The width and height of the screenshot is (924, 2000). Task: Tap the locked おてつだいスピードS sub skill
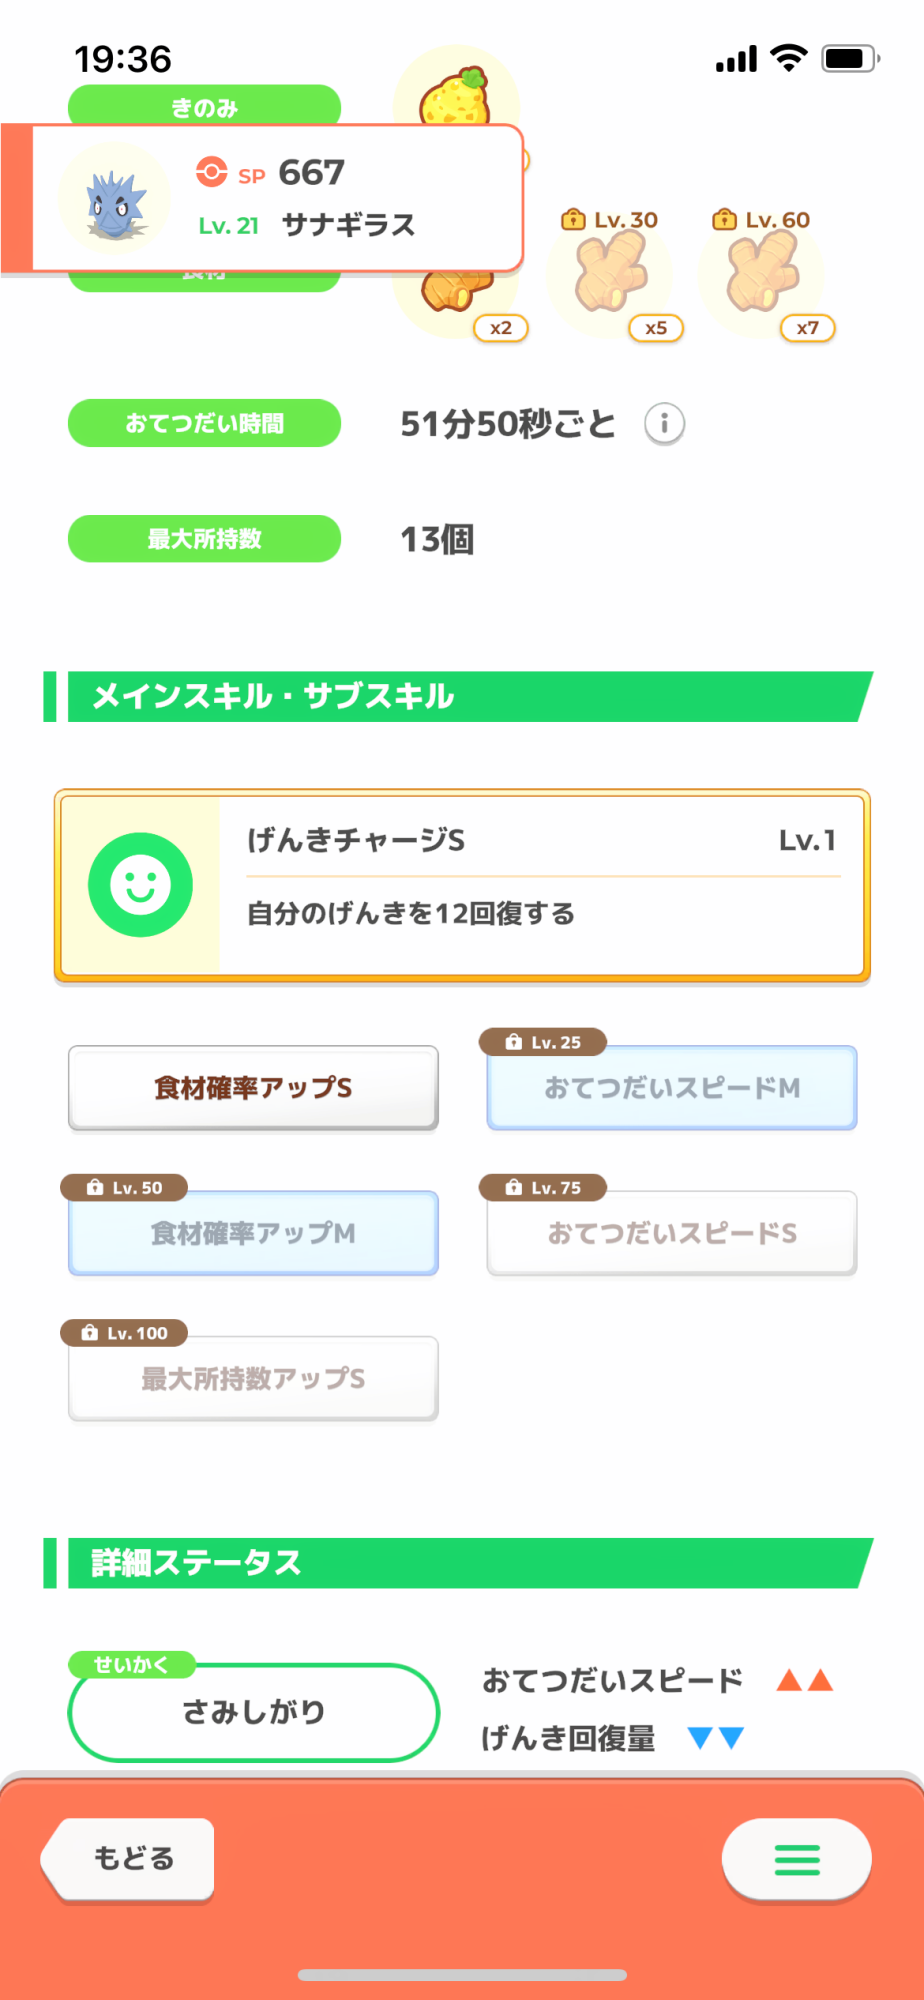[x=672, y=1233]
